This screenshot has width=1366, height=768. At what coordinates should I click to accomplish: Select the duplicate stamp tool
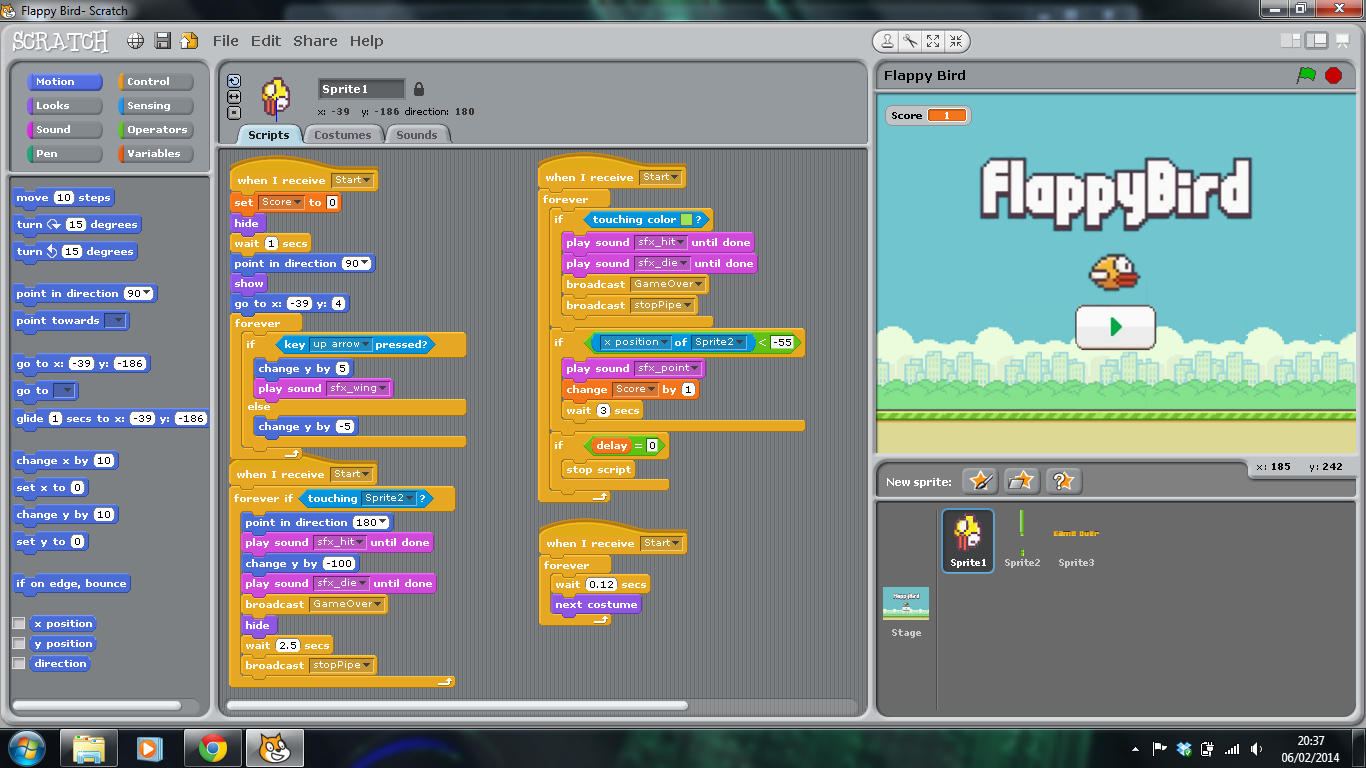[x=887, y=41]
